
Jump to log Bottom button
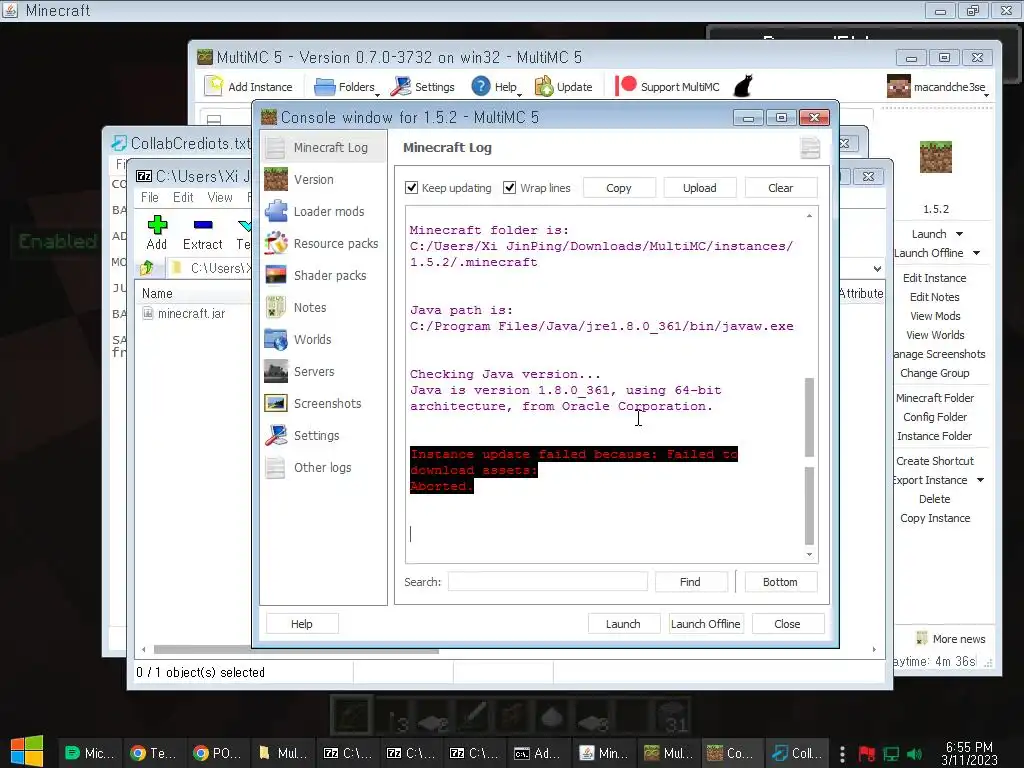[x=780, y=582]
